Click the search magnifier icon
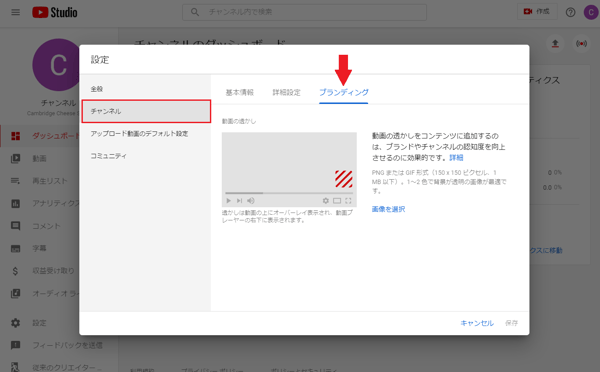Viewport: 600px width, 372px height. pyautogui.click(x=195, y=12)
